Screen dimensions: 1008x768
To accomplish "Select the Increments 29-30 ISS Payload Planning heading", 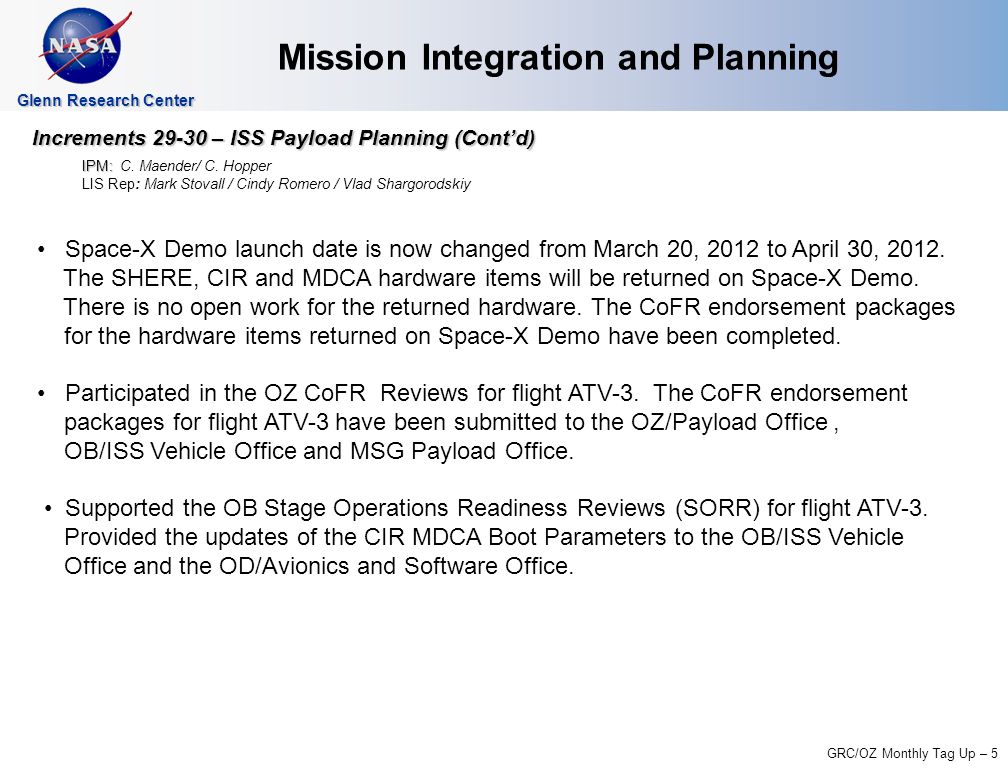I will pos(284,138).
